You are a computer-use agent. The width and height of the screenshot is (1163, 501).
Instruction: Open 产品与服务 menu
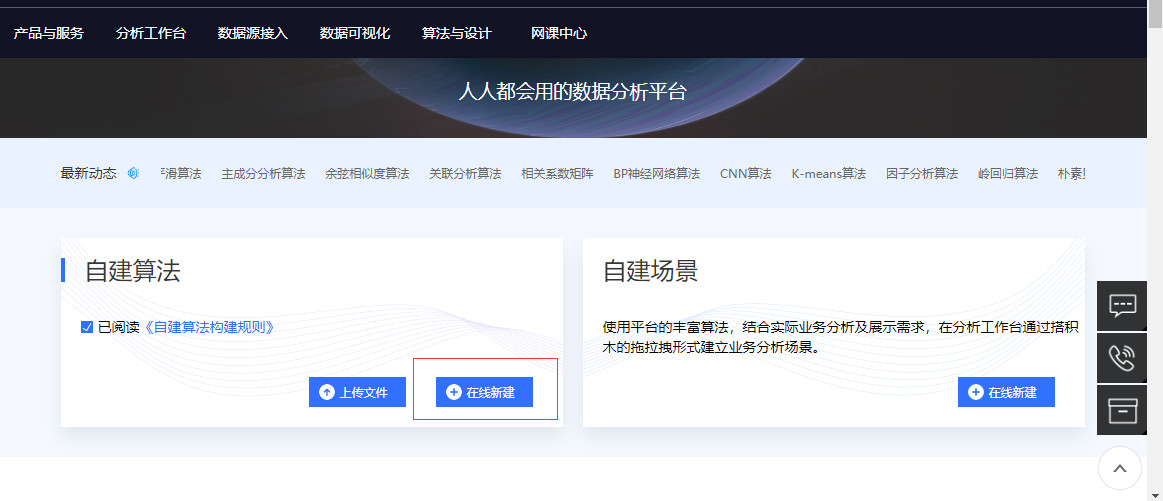point(49,33)
